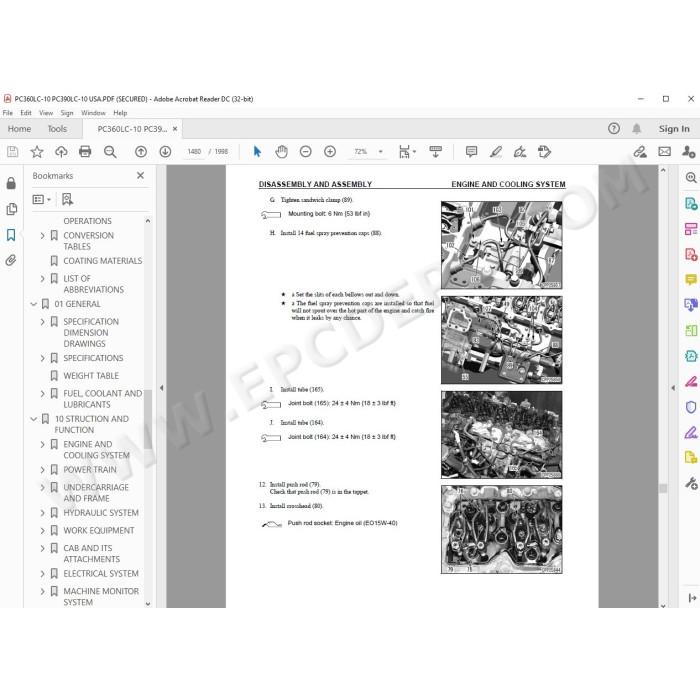Open Export PDF tool in right pane
The height and width of the screenshot is (700, 700).
(691, 204)
